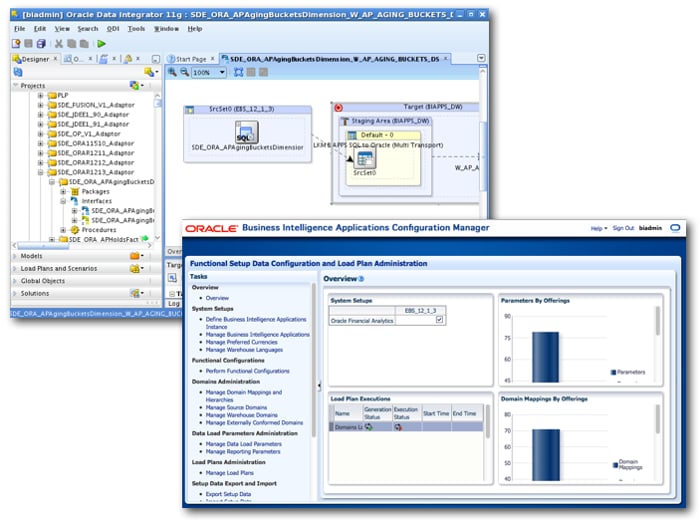Open Manage Preferred Currencies link
This screenshot has width=700, height=522.
242,342
